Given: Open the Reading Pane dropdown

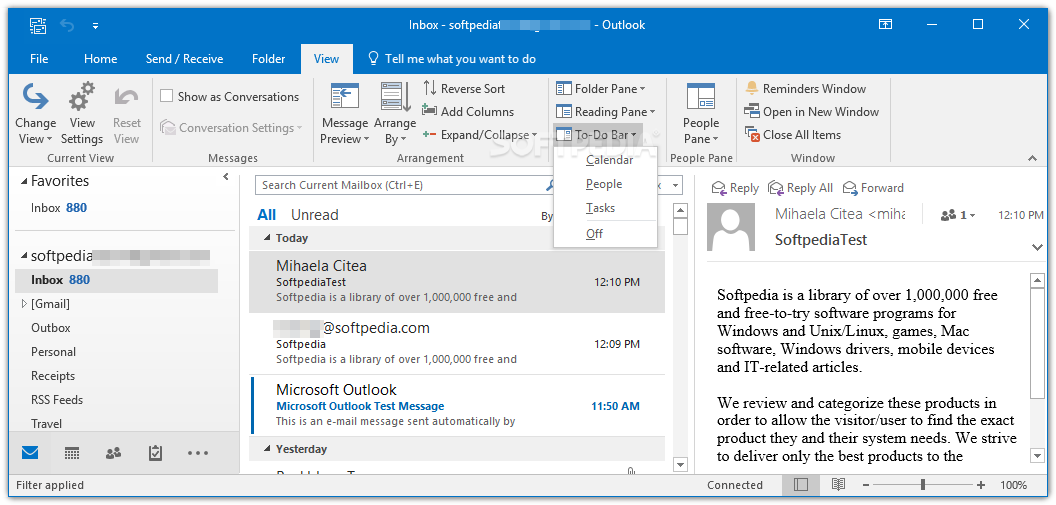Looking at the screenshot, I should coord(605,112).
